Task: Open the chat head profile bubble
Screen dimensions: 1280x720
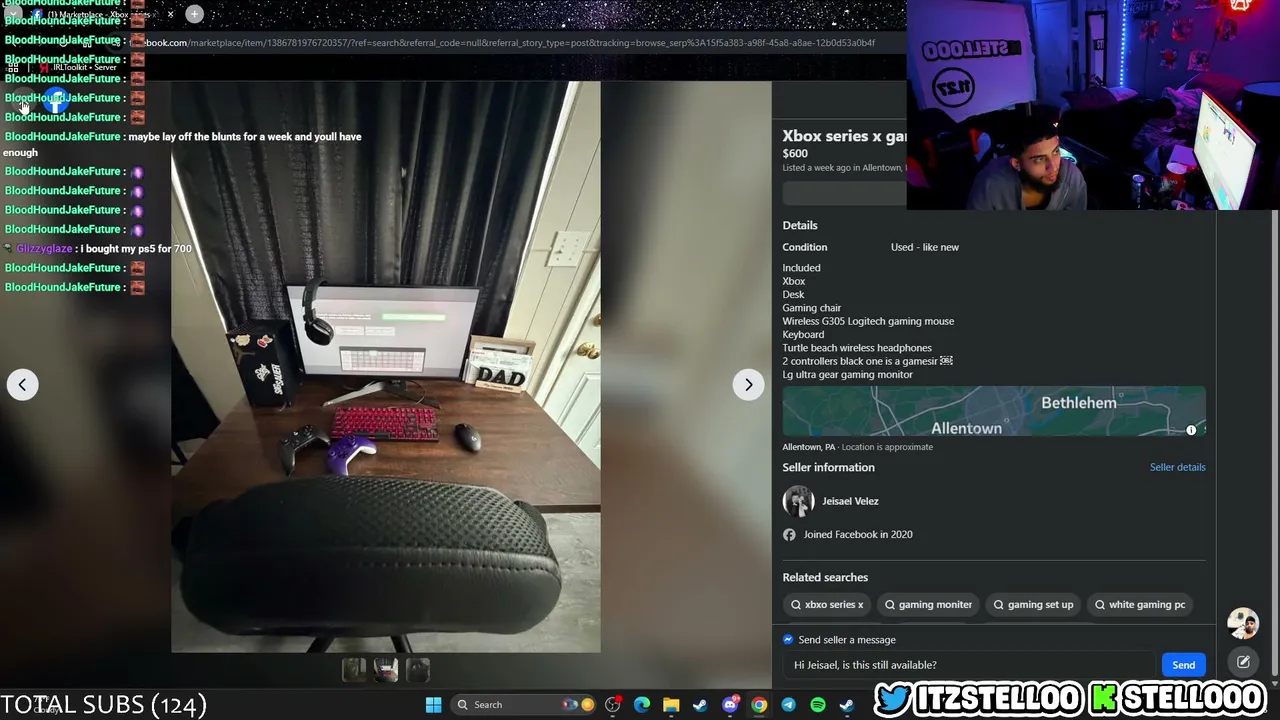Action: coord(1243,623)
